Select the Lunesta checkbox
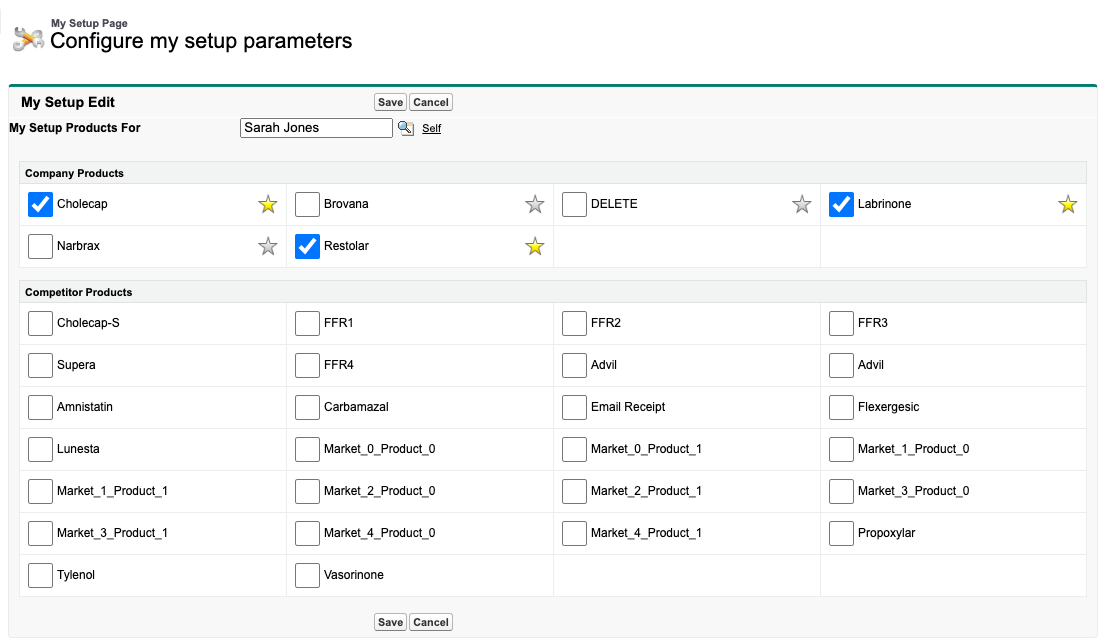This screenshot has height=641, width=1101. click(x=40, y=449)
